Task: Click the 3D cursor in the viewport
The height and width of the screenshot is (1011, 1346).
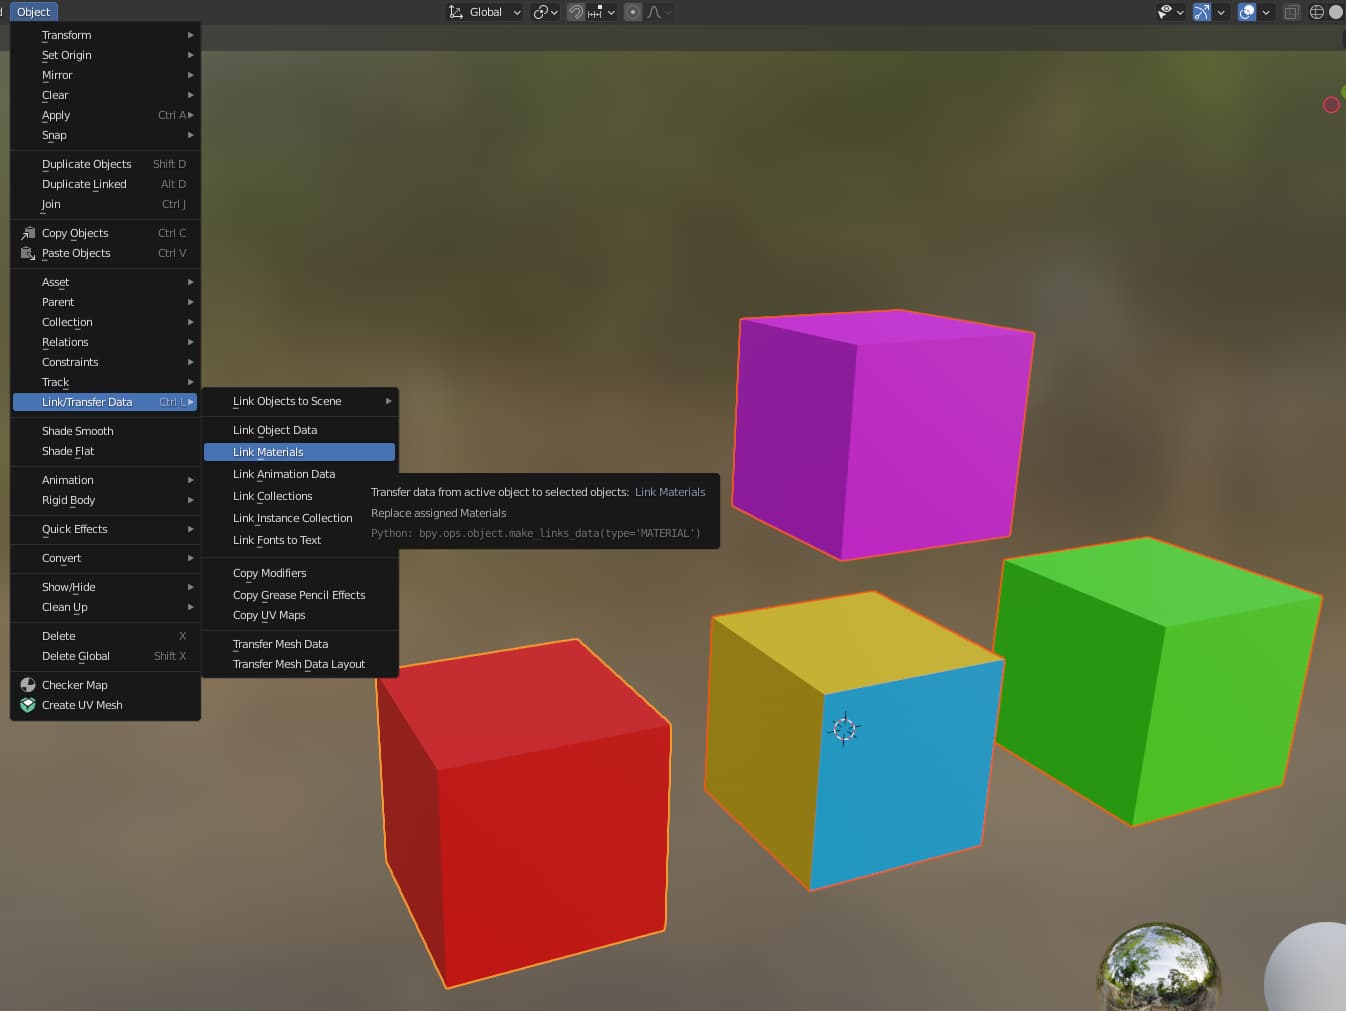Action: tap(844, 729)
